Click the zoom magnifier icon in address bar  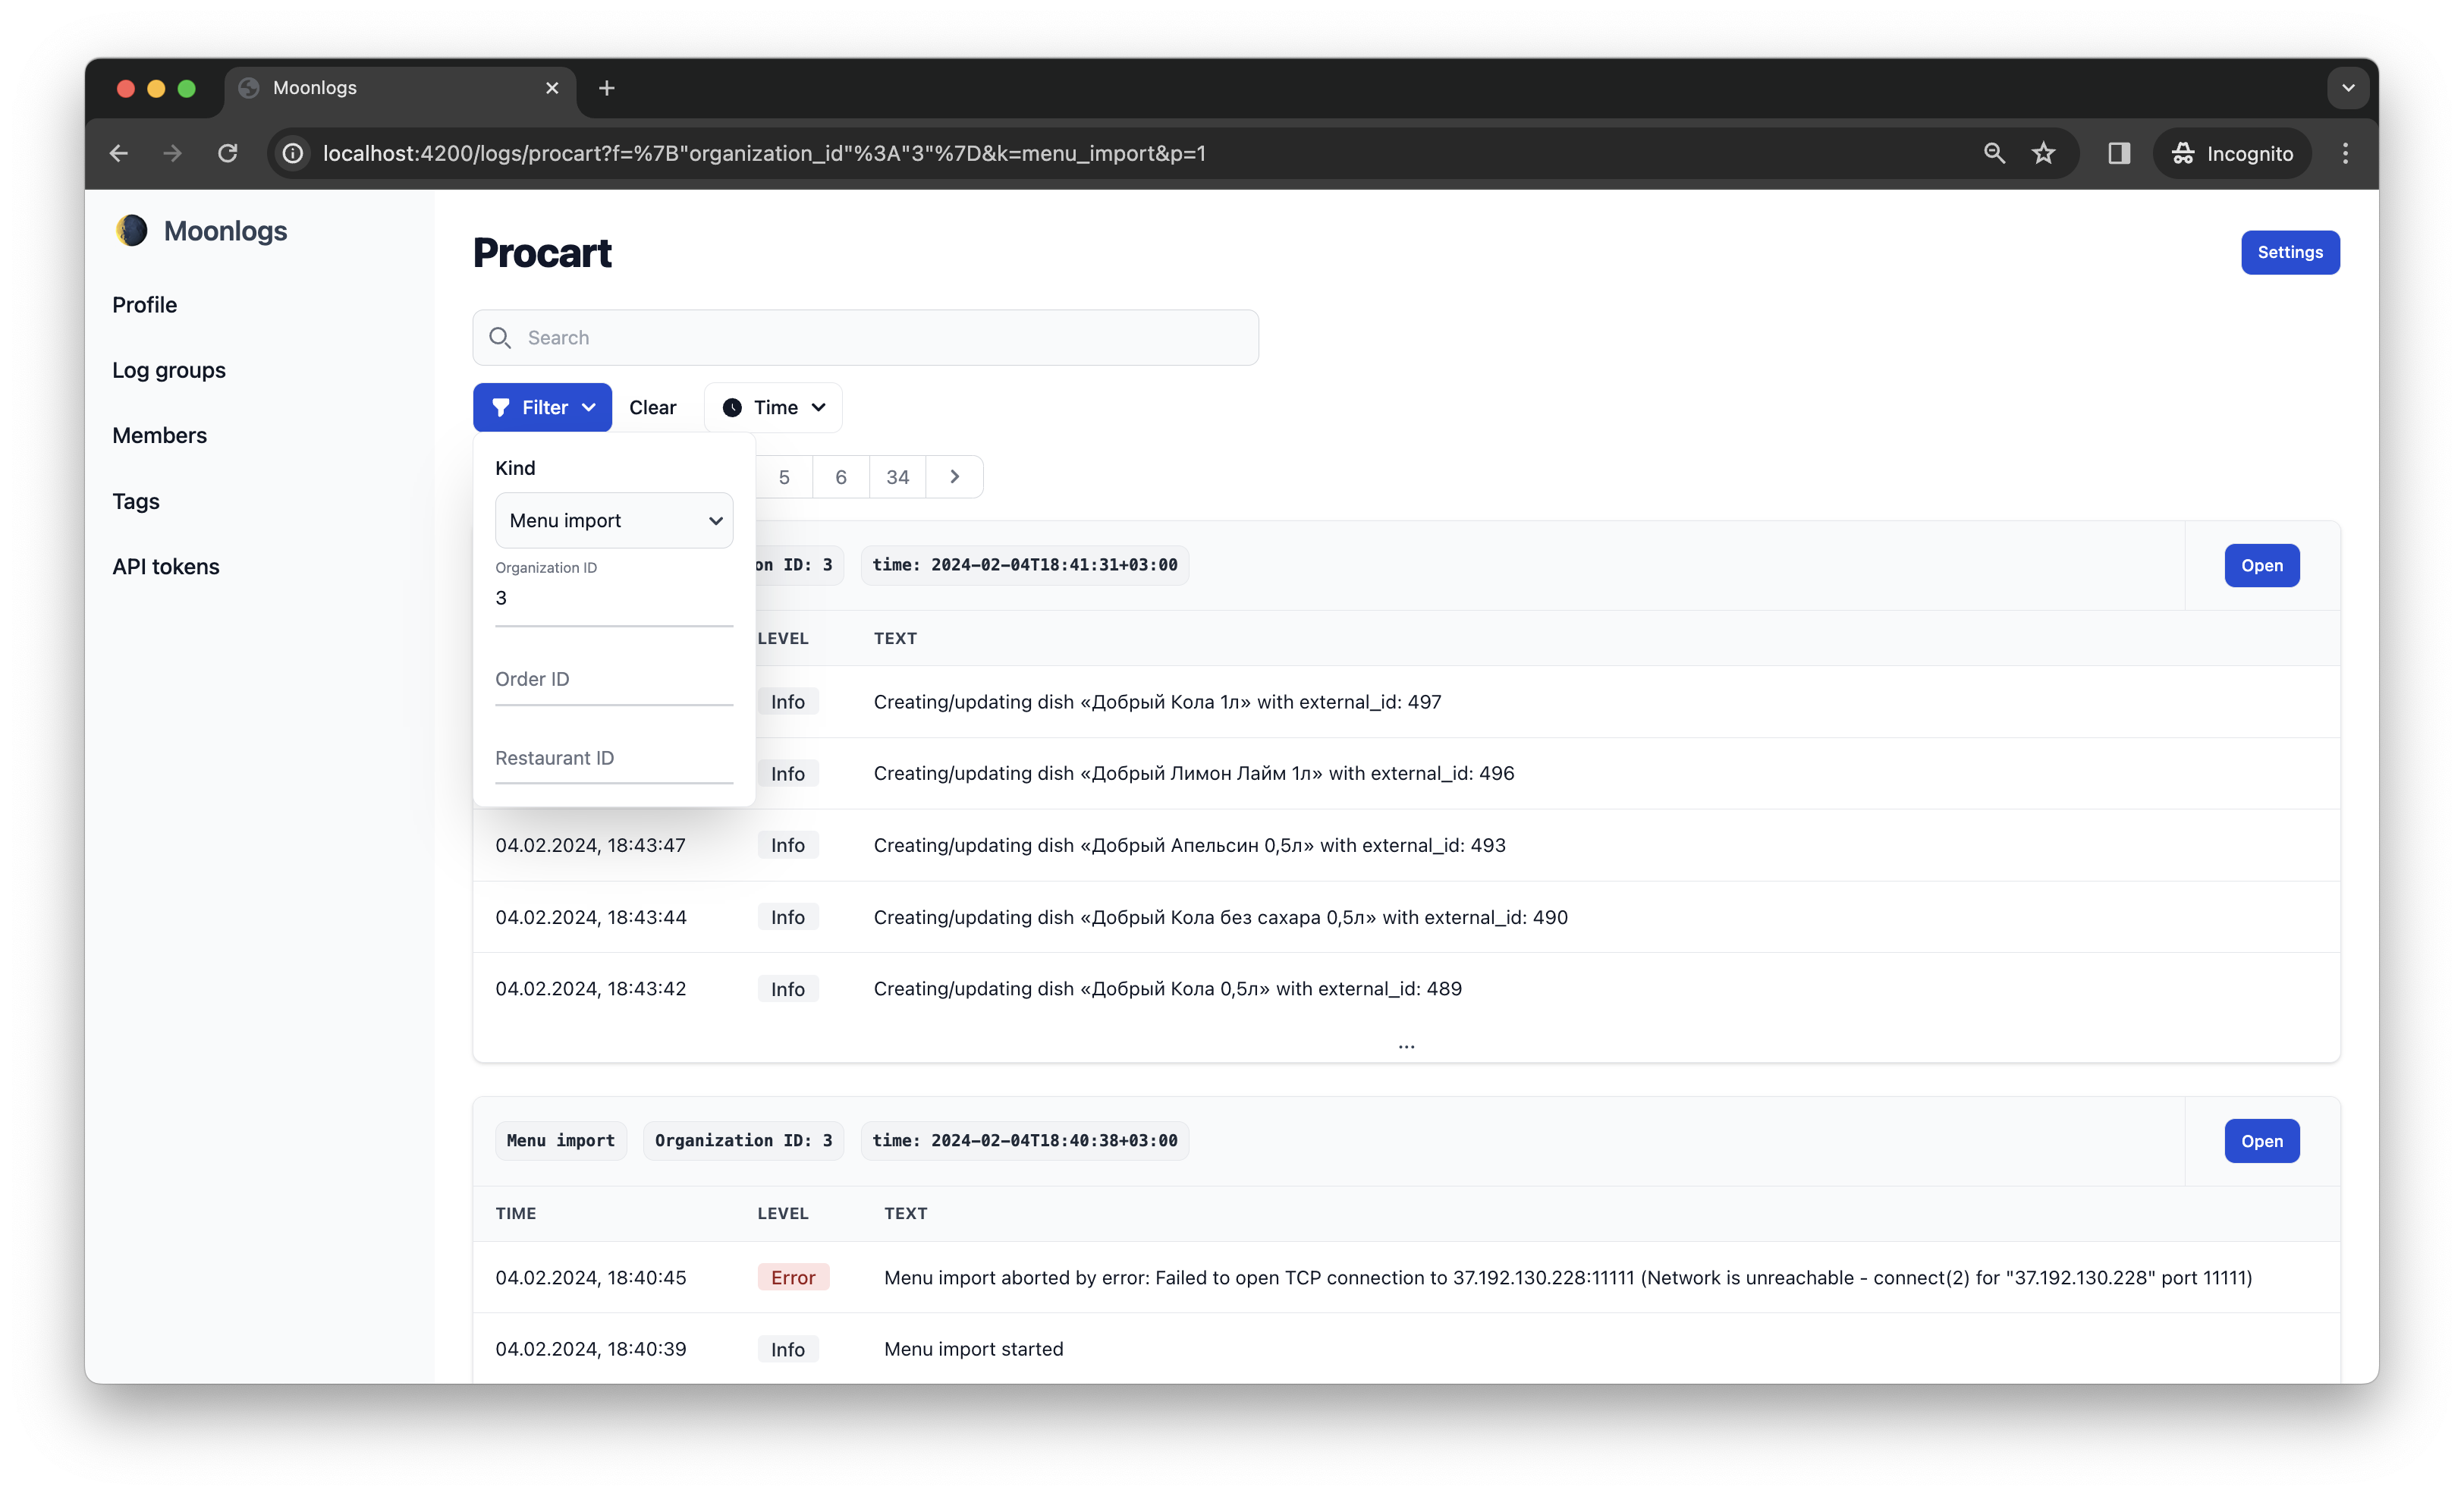[1994, 153]
